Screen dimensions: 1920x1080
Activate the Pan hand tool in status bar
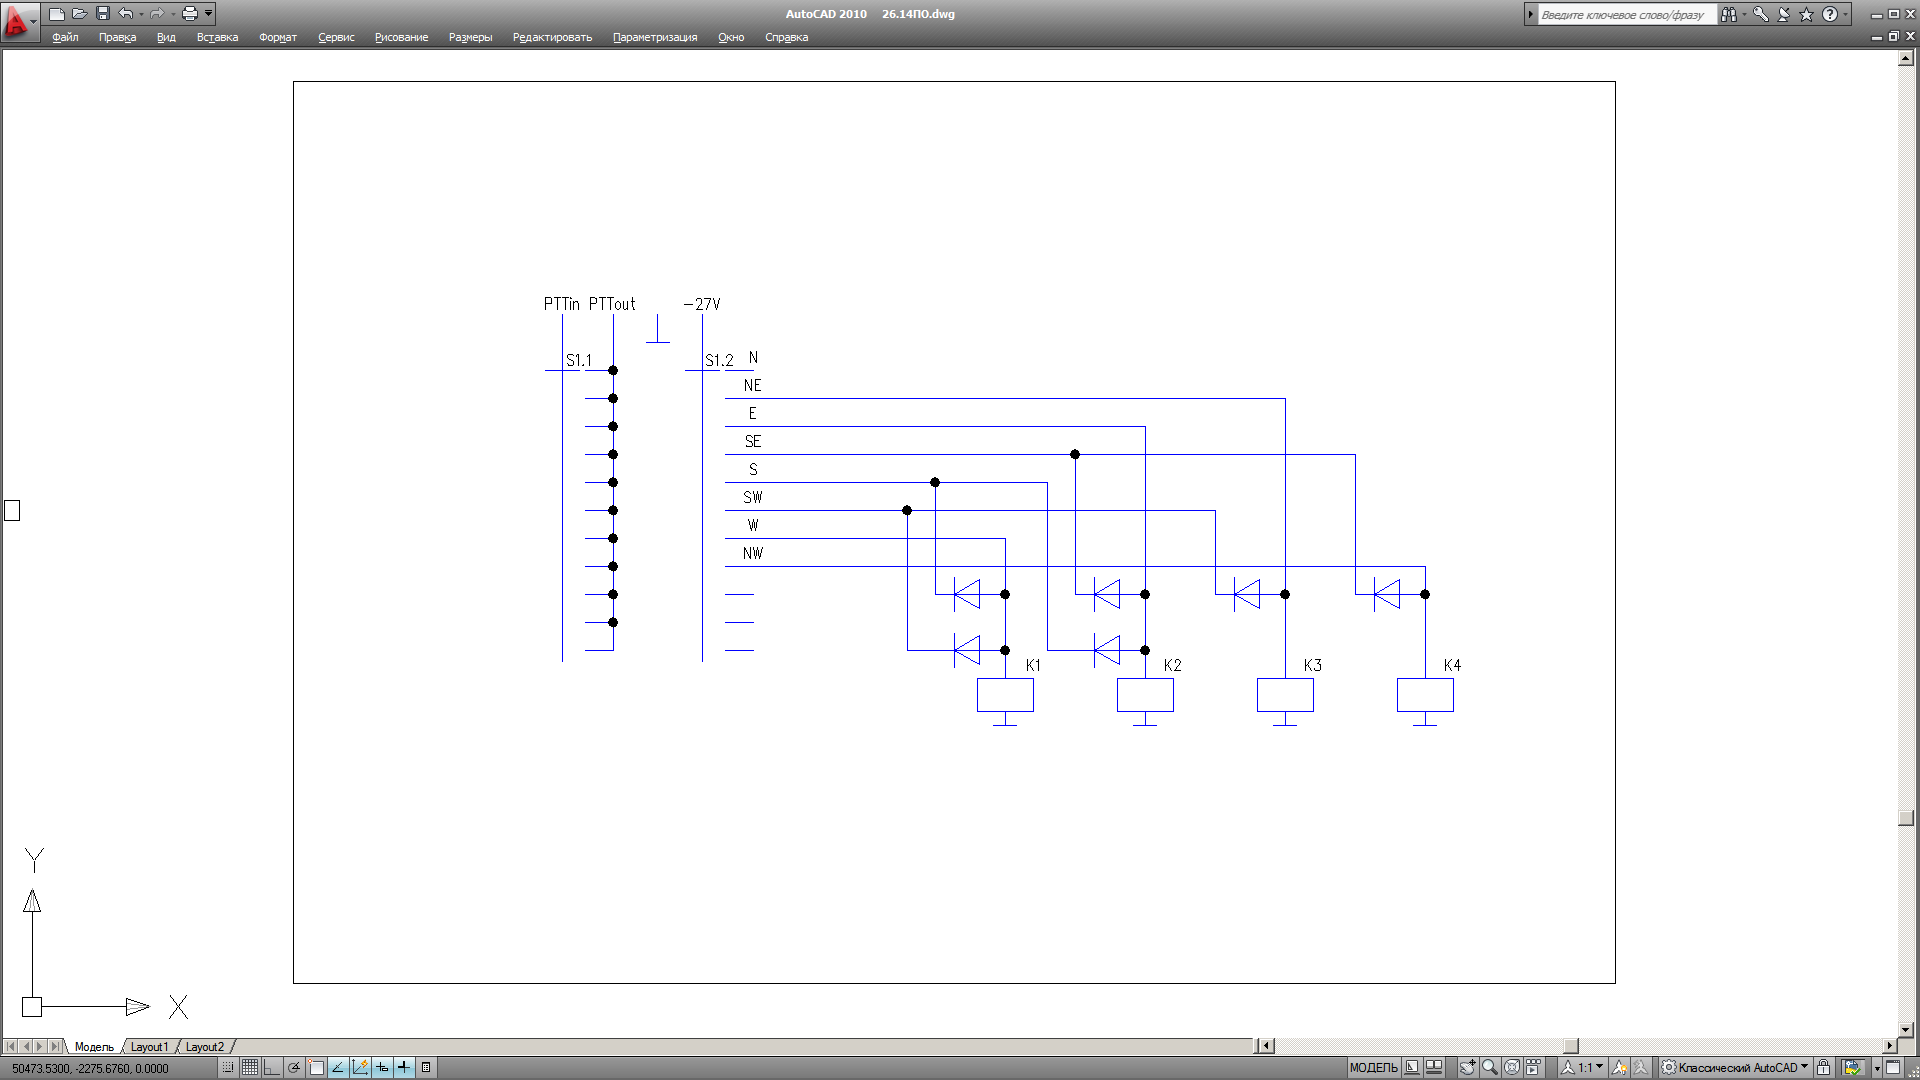point(1467,1068)
